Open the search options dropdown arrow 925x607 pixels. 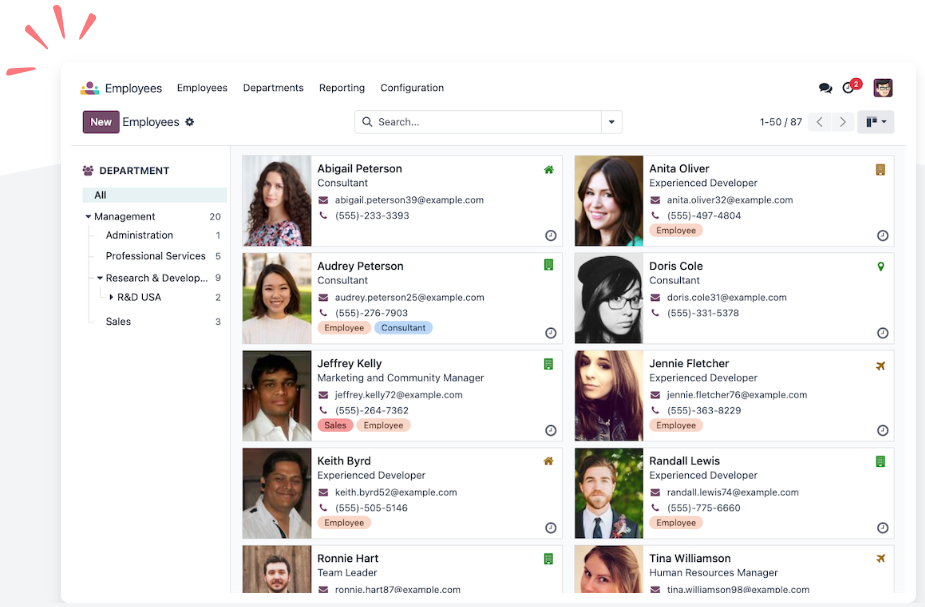(x=611, y=122)
